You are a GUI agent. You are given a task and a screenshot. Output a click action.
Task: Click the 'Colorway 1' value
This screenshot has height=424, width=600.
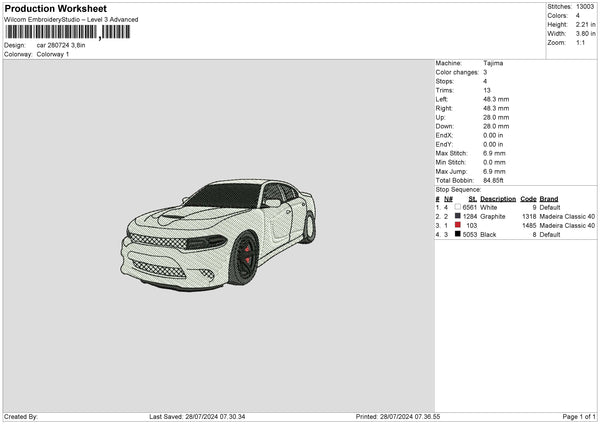point(53,54)
